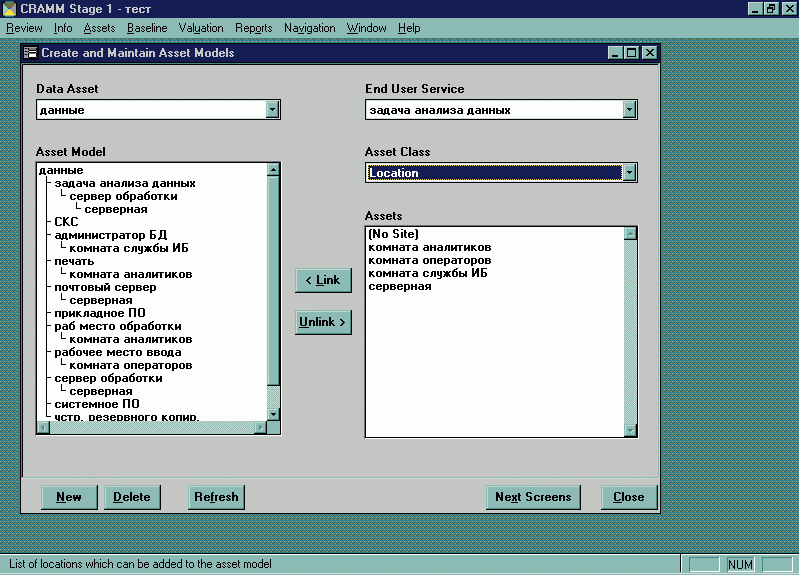Select серверная in Assets list
Viewport: 799px width, 575px height.
(x=400, y=286)
